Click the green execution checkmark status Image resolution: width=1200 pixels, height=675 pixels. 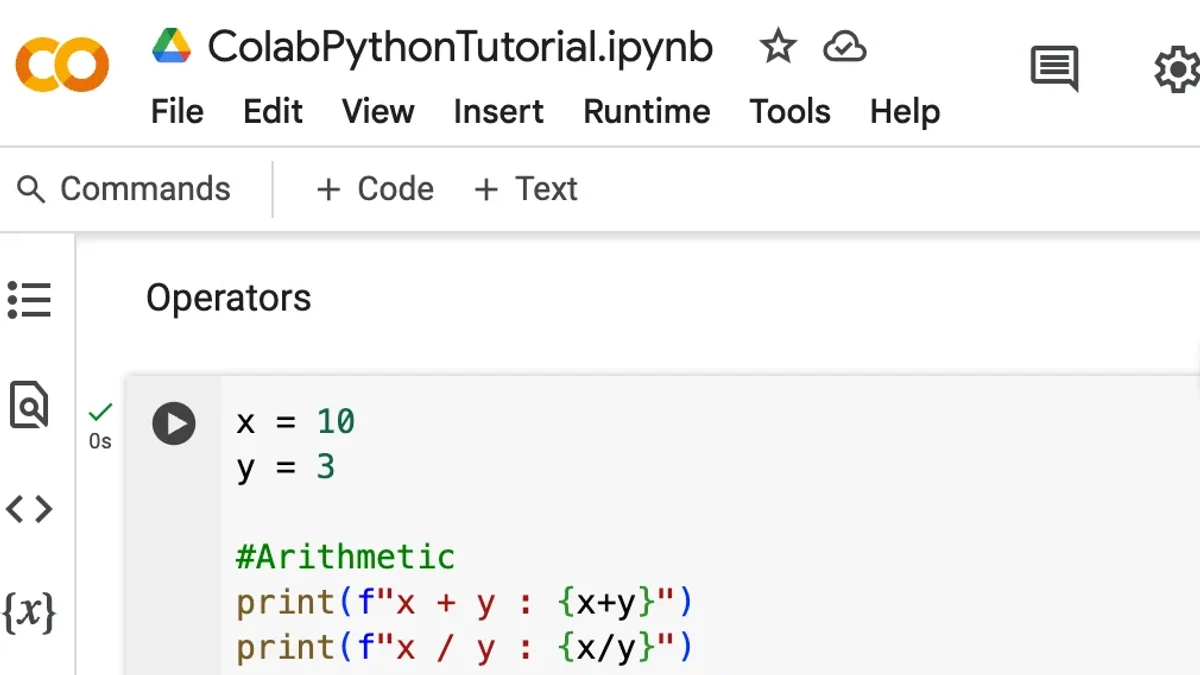pos(100,411)
